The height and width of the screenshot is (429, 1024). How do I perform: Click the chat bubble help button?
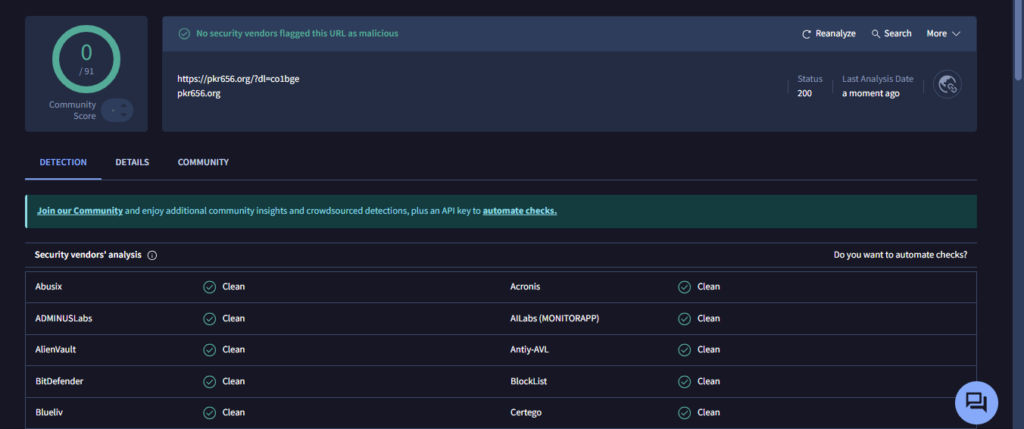pyautogui.click(x=976, y=402)
